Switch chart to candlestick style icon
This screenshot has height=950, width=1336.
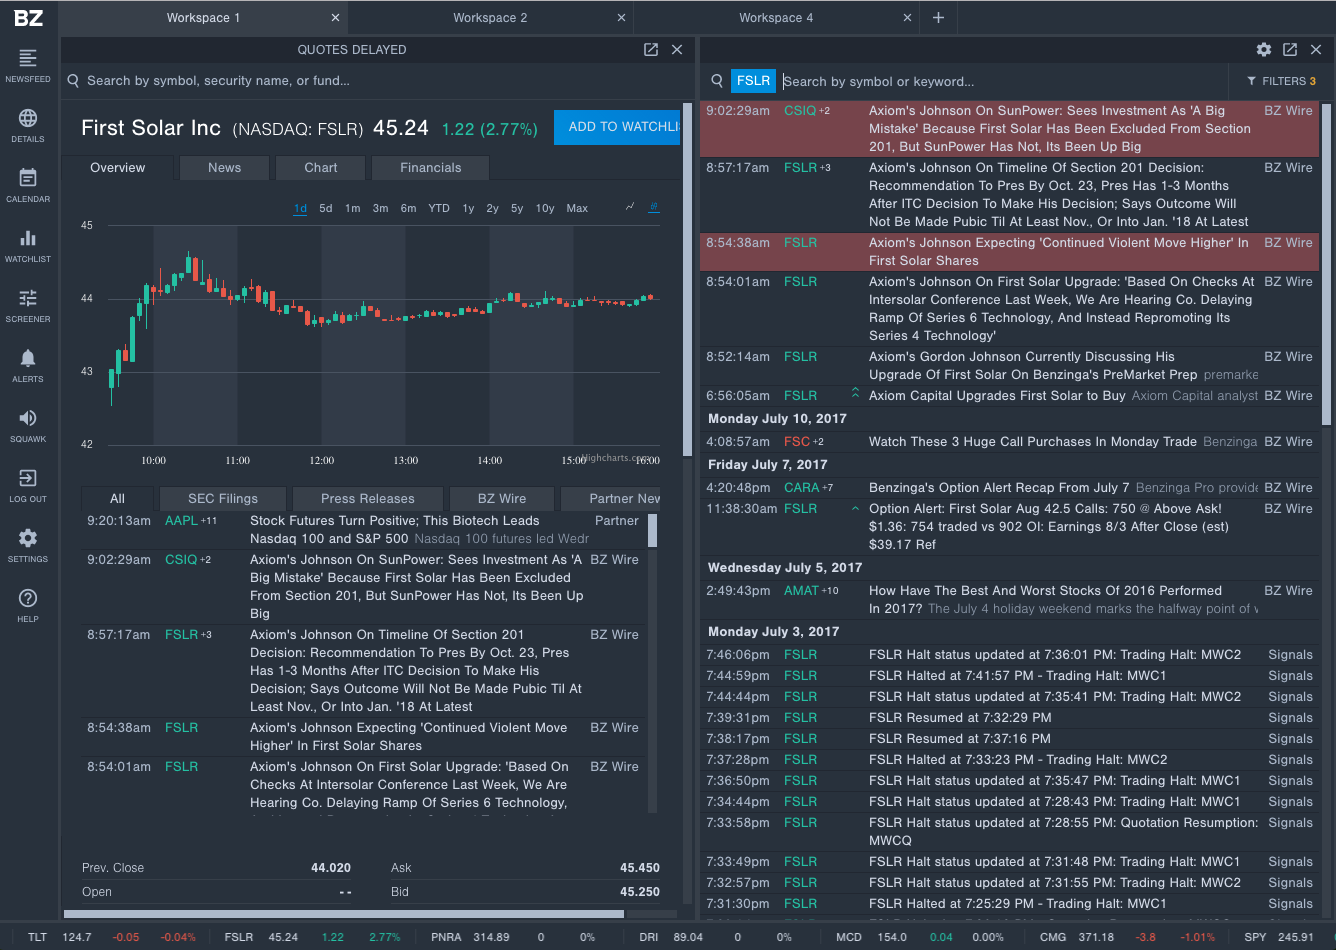[x=654, y=207]
